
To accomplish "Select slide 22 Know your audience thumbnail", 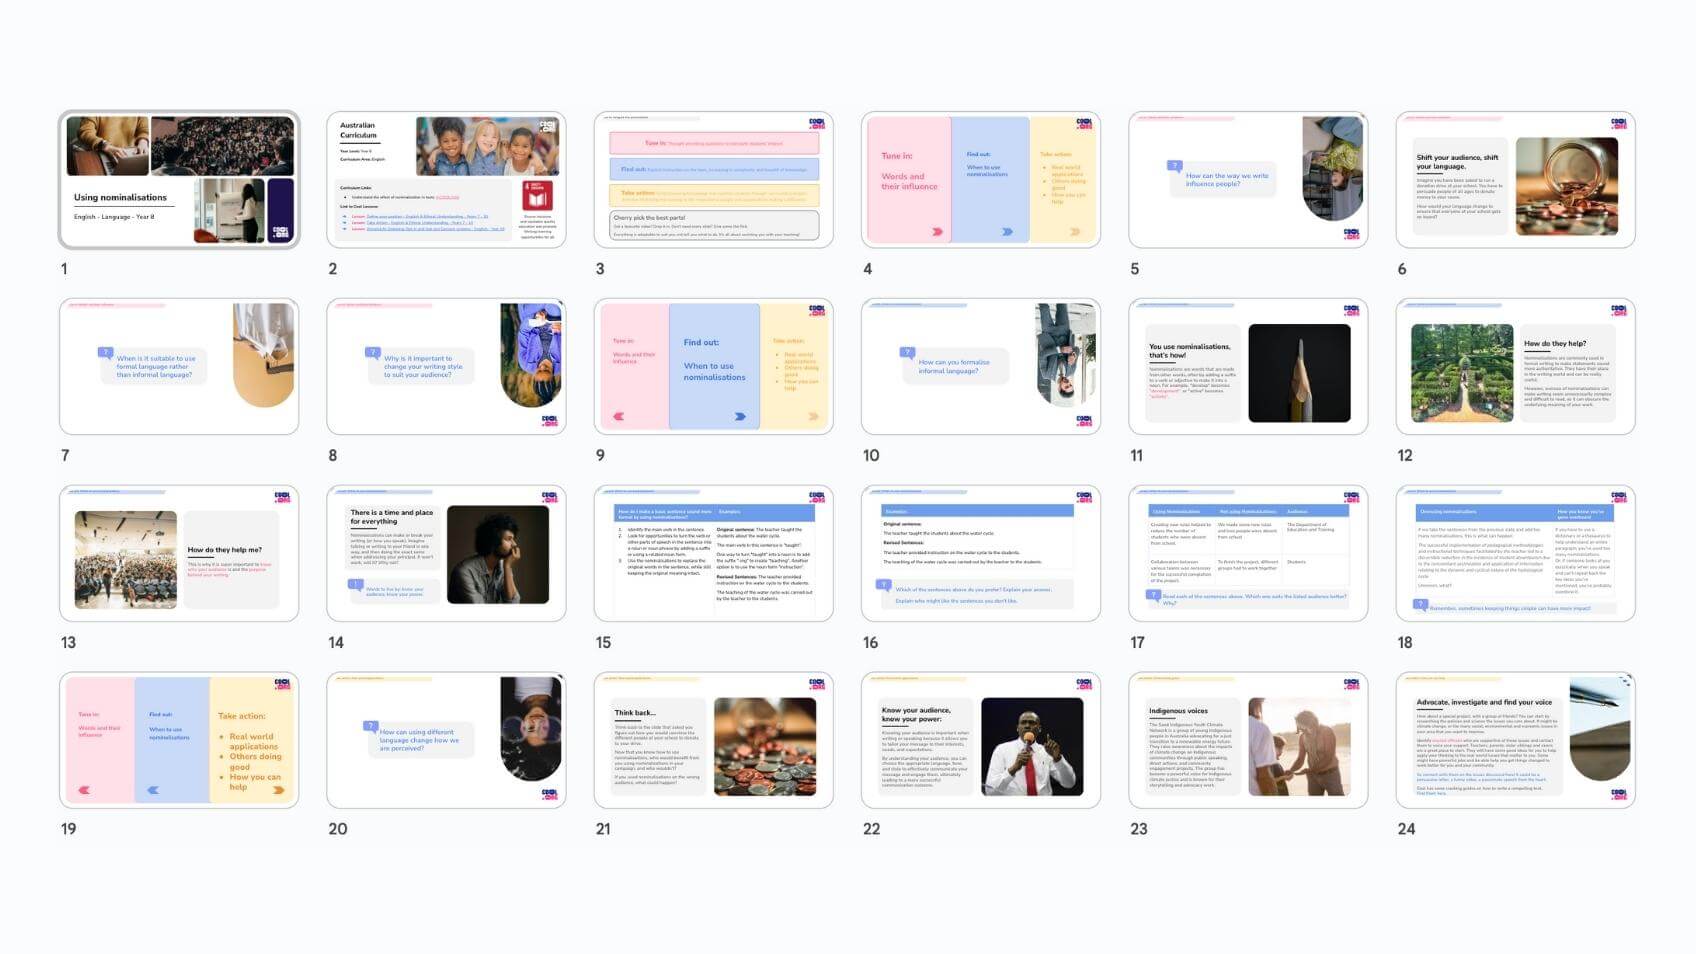I will tap(980, 740).
